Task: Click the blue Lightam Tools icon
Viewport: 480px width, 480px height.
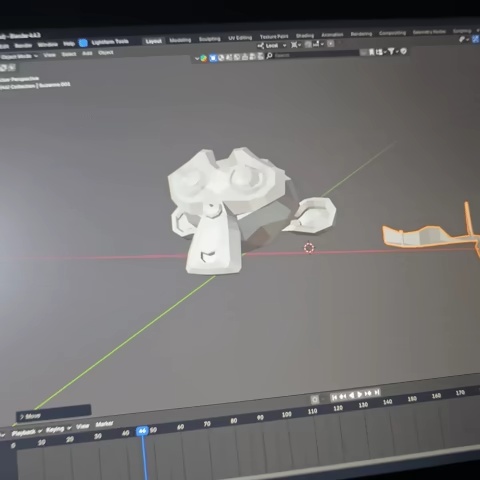Action: (83, 43)
